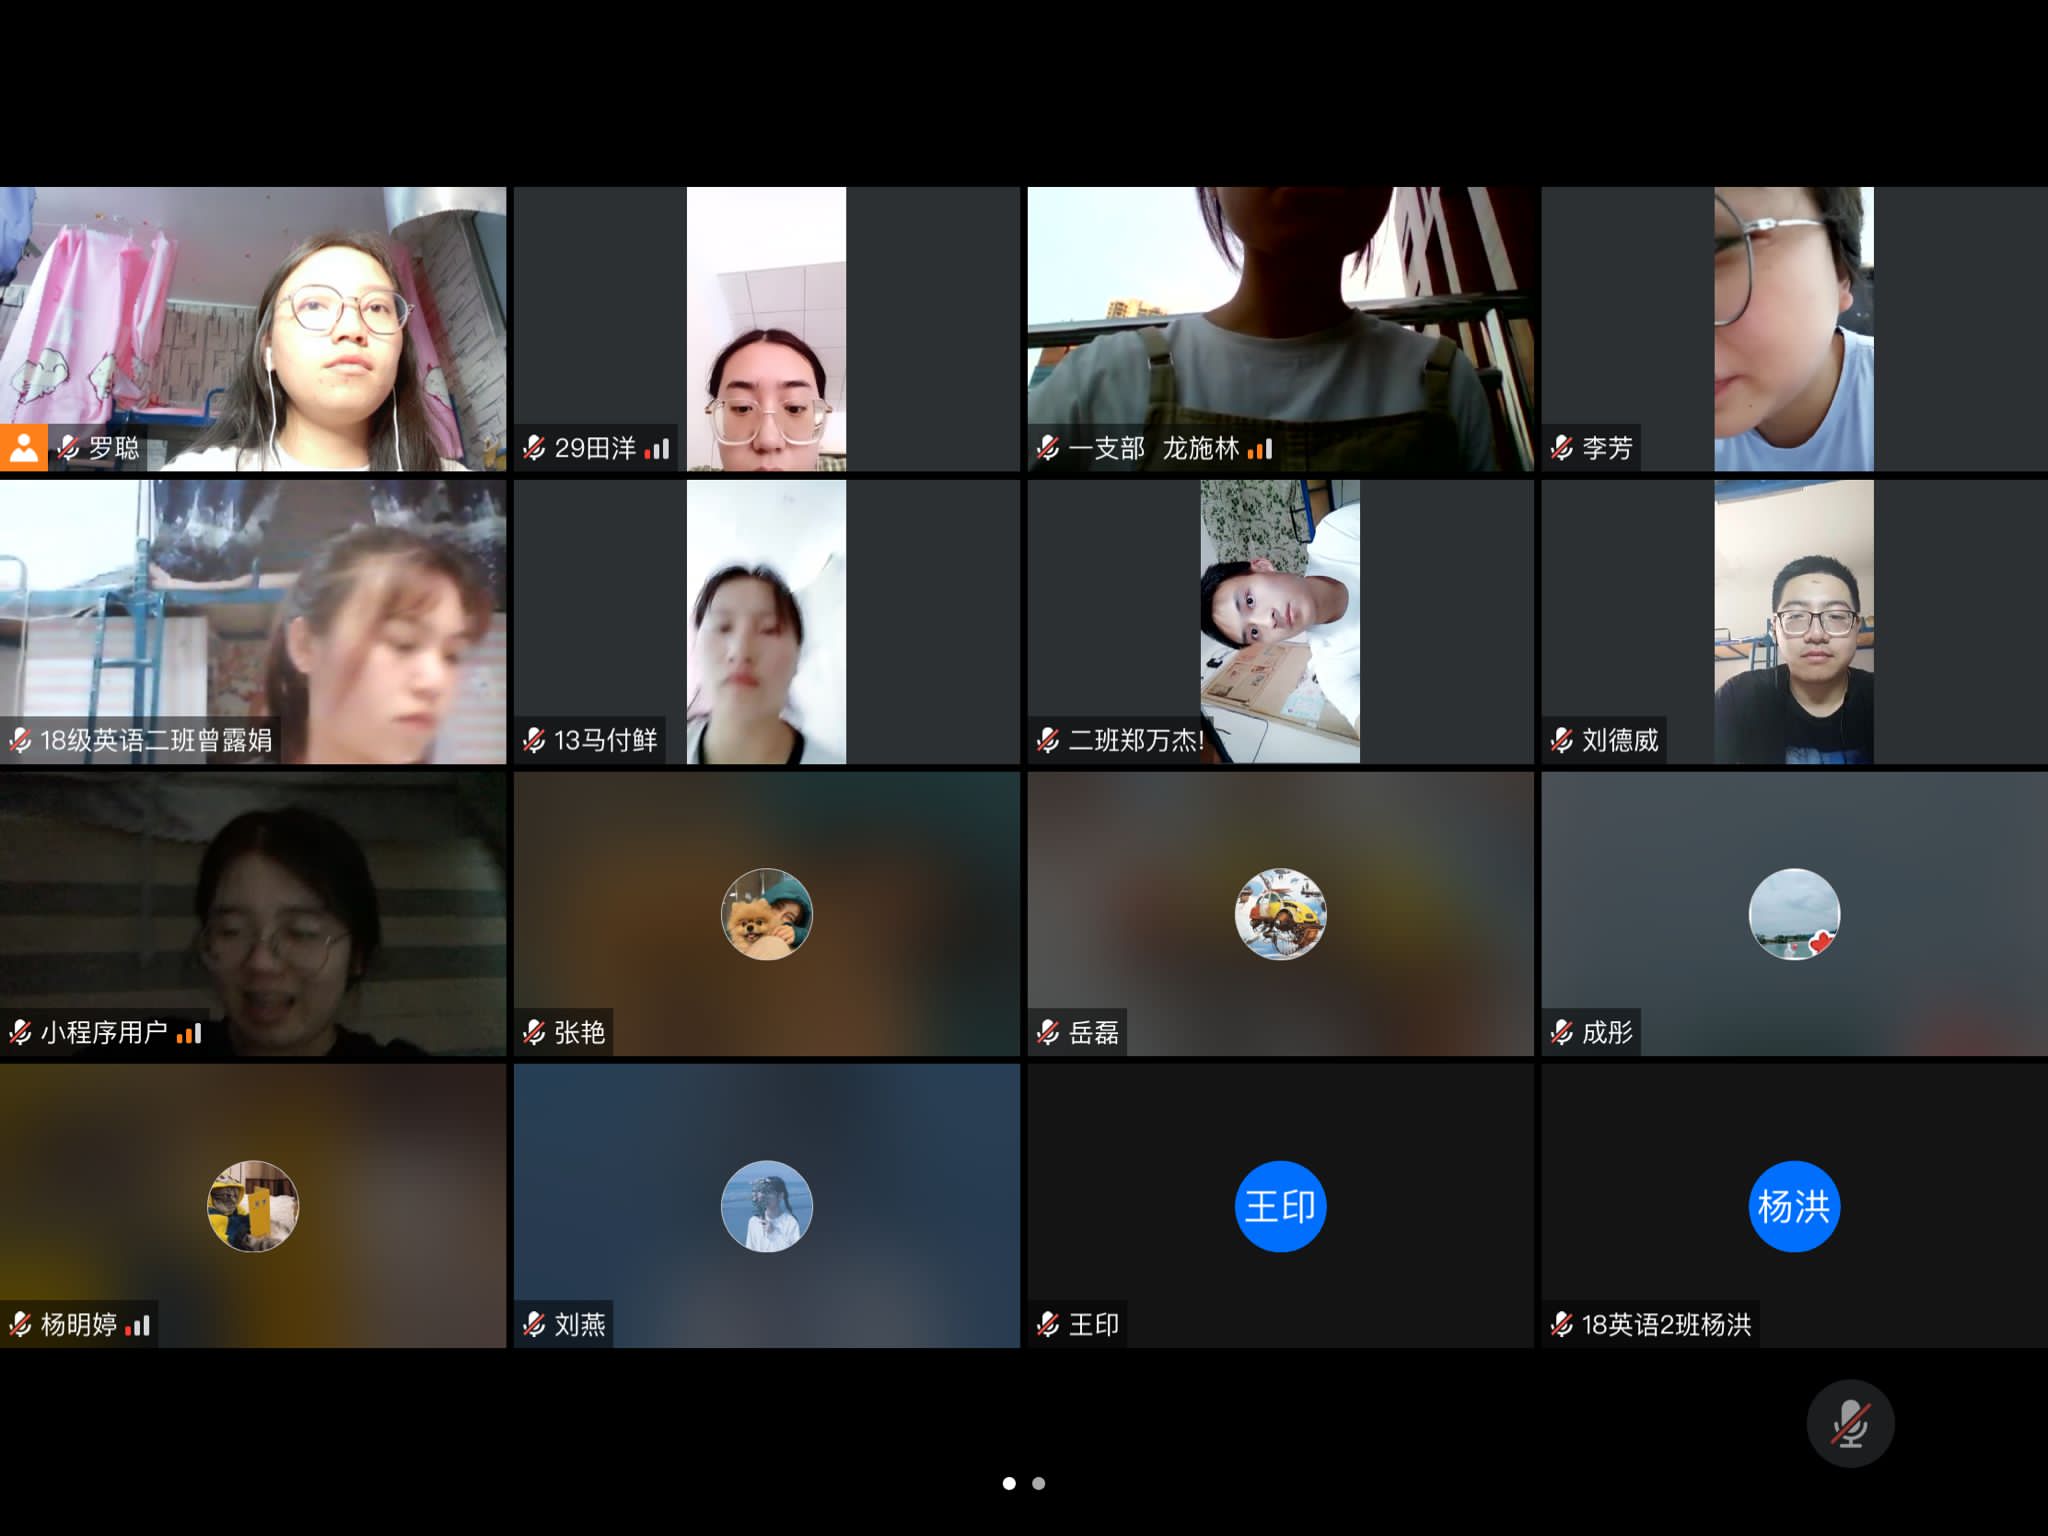
Task: Click the name label 13马付鲜
Action: point(606,740)
